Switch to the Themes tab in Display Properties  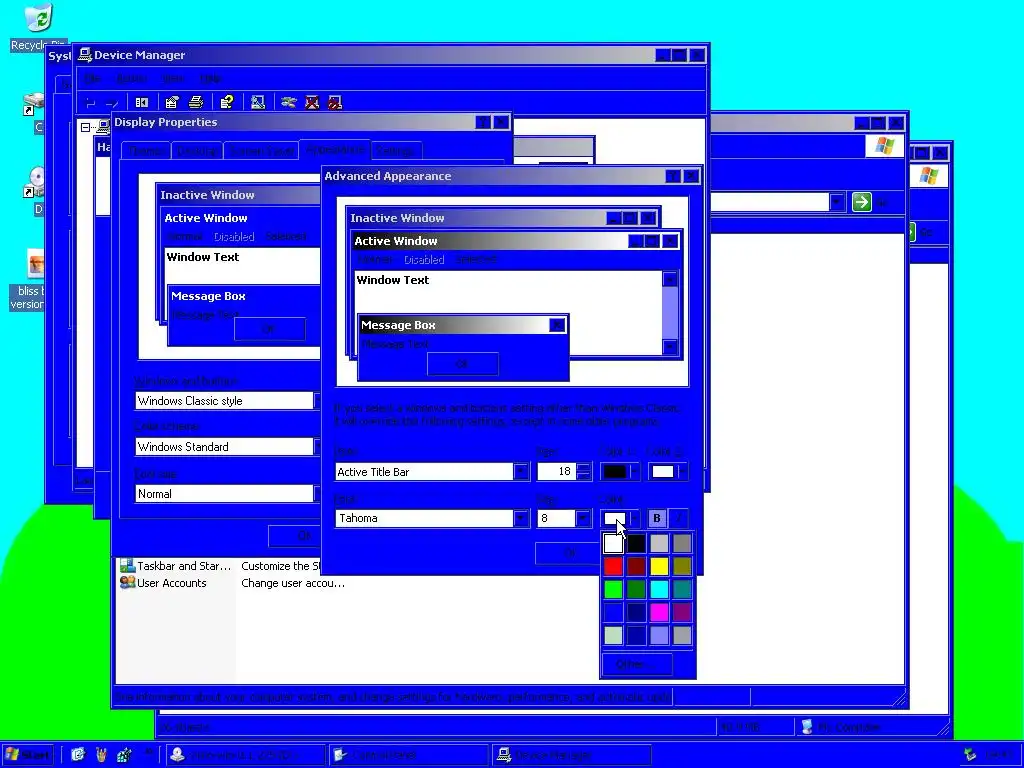click(146, 151)
